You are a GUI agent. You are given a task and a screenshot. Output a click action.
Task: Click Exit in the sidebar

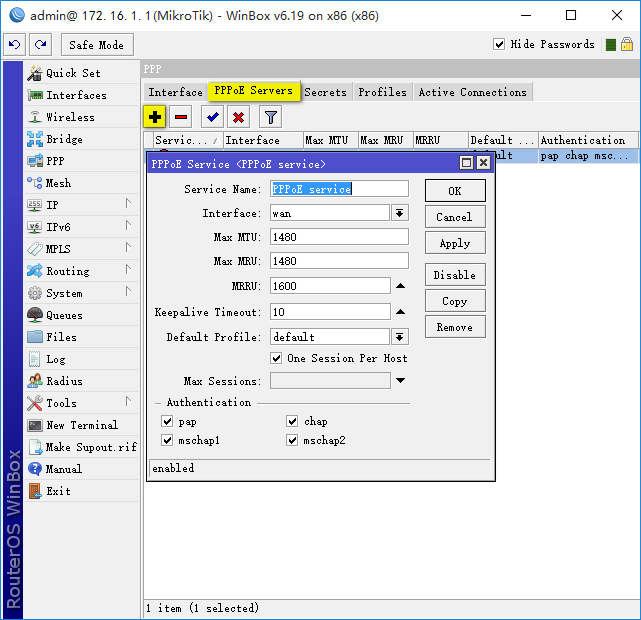tap(82, 491)
